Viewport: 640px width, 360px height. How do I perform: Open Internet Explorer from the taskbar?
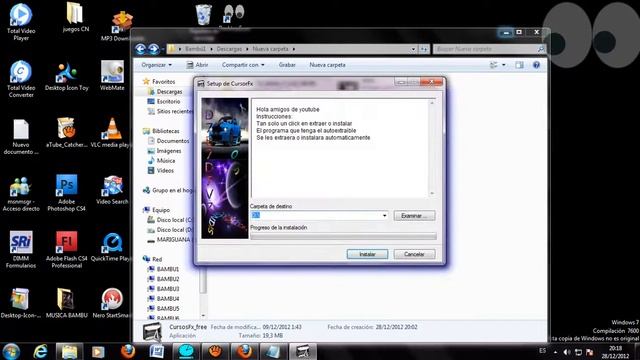(x=40, y=351)
